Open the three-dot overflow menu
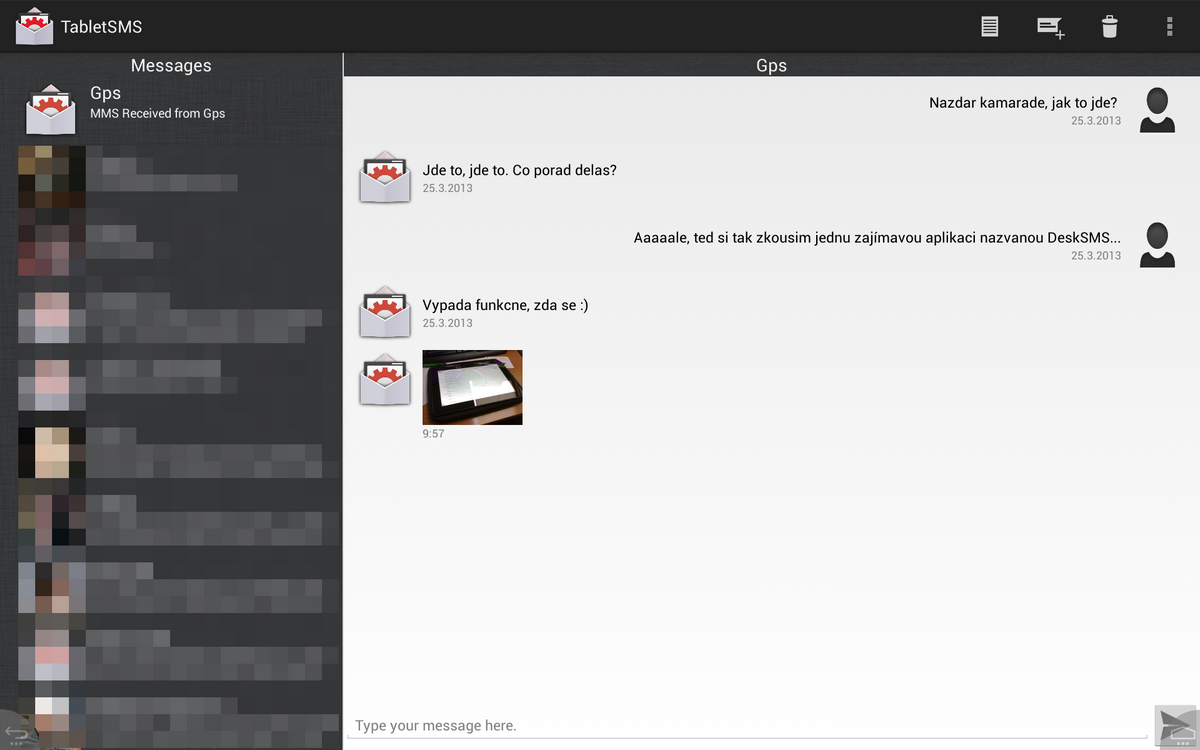The width and height of the screenshot is (1200, 750). 1169,27
